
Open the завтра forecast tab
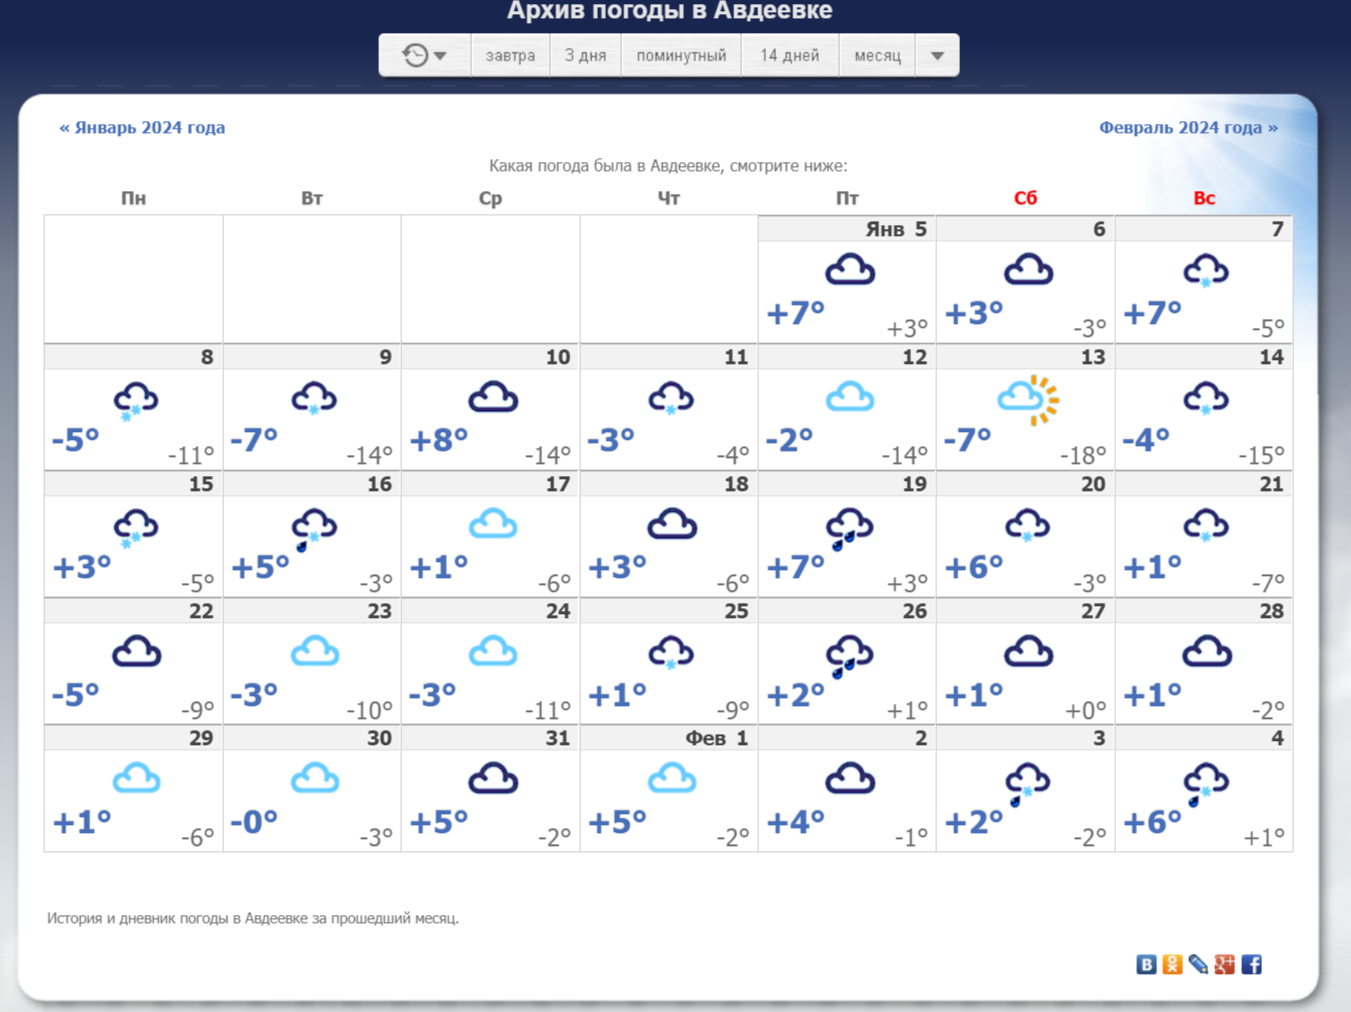click(x=510, y=55)
